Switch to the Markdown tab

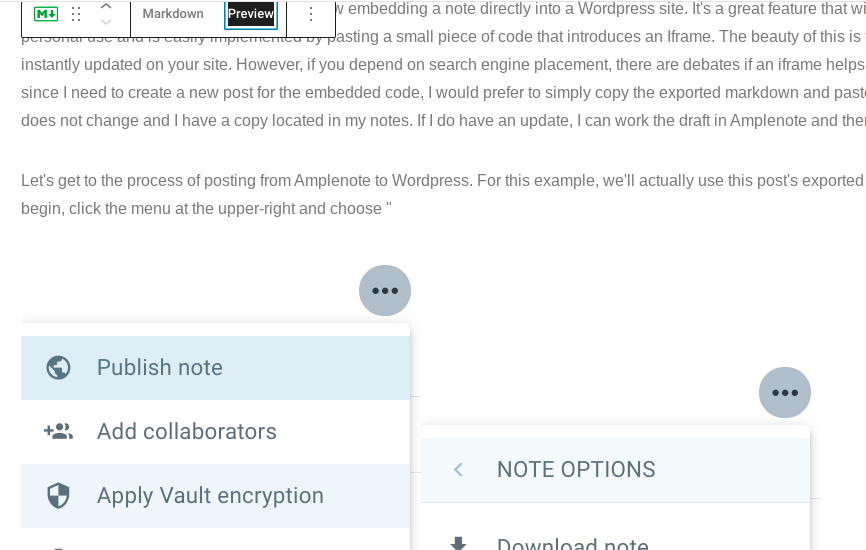[173, 14]
